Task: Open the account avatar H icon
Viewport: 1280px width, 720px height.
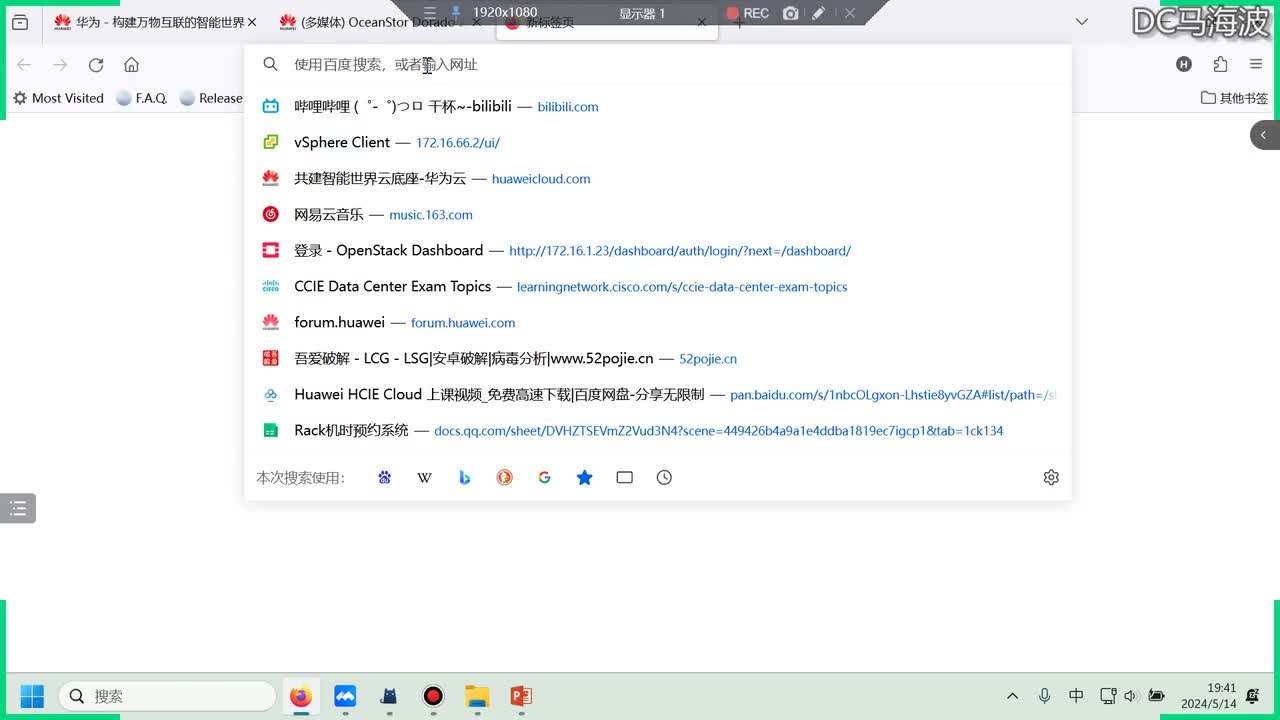Action: click(x=1184, y=64)
